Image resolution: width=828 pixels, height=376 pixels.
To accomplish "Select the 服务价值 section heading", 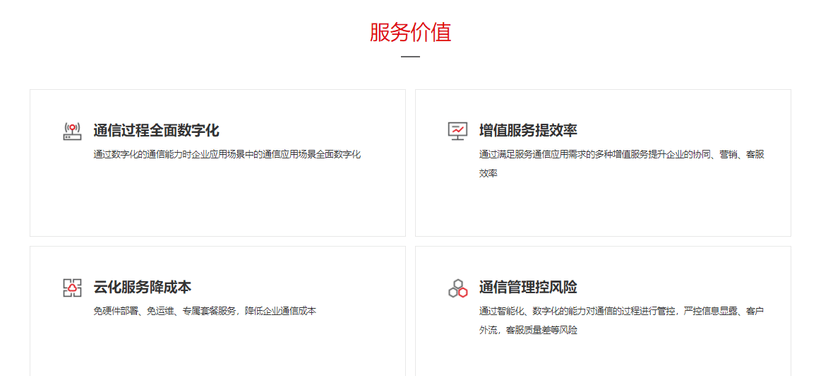I will (x=410, y=33).
